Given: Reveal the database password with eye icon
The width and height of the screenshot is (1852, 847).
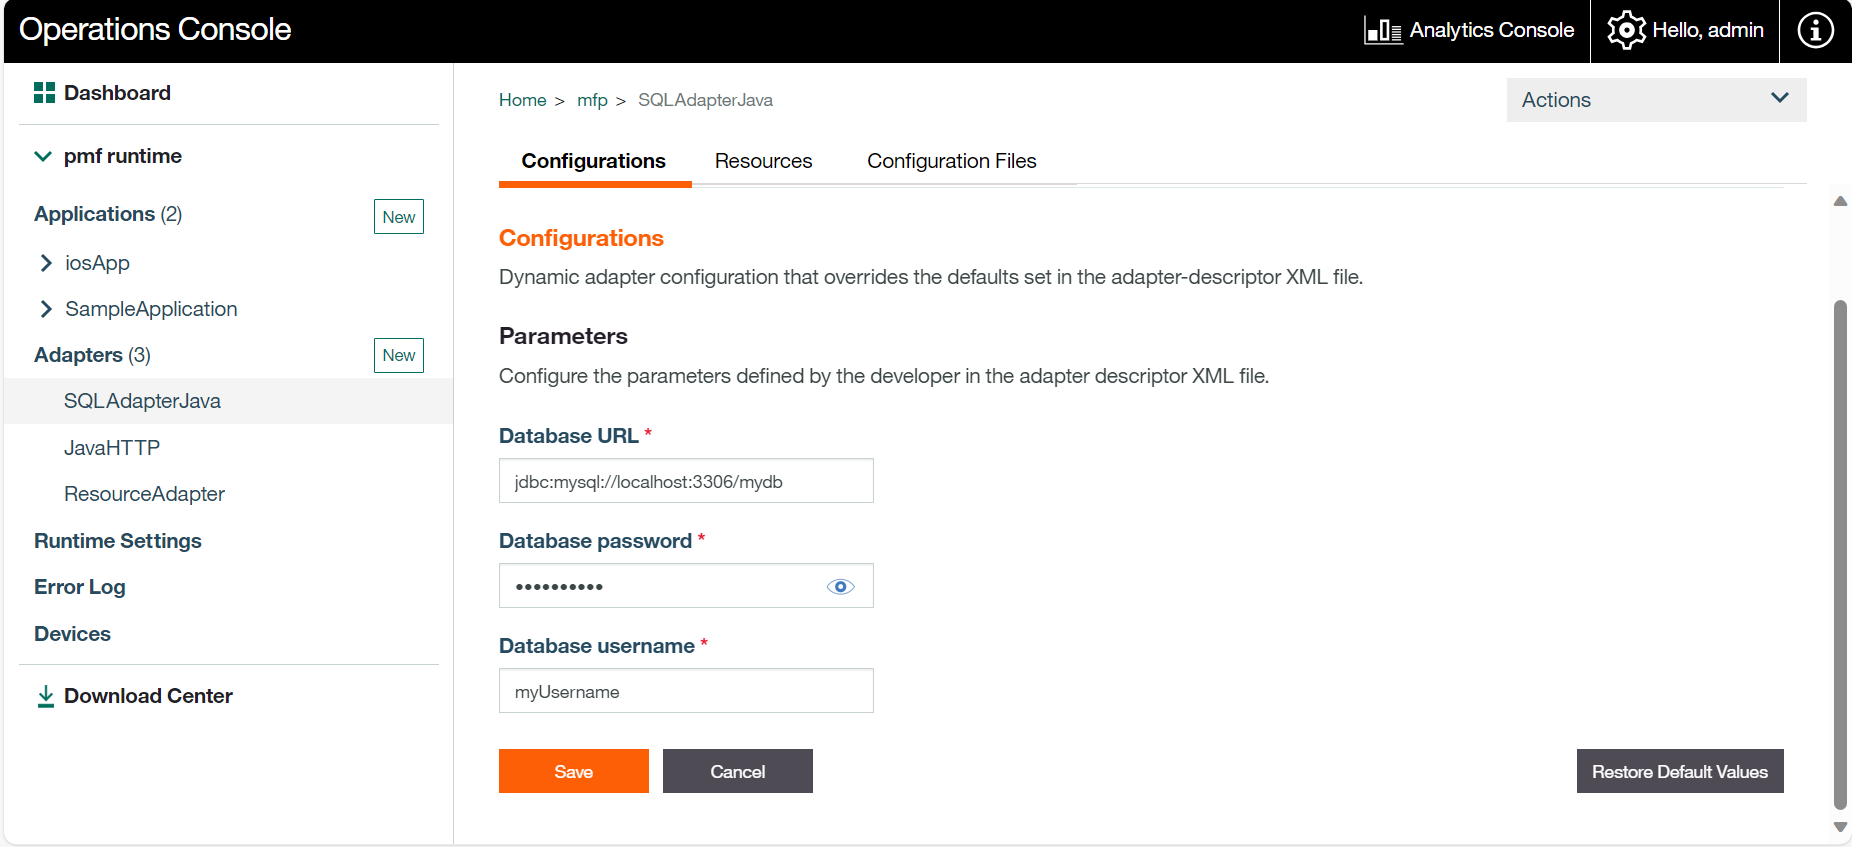Looking at the screenshot, I should point(840,587).
